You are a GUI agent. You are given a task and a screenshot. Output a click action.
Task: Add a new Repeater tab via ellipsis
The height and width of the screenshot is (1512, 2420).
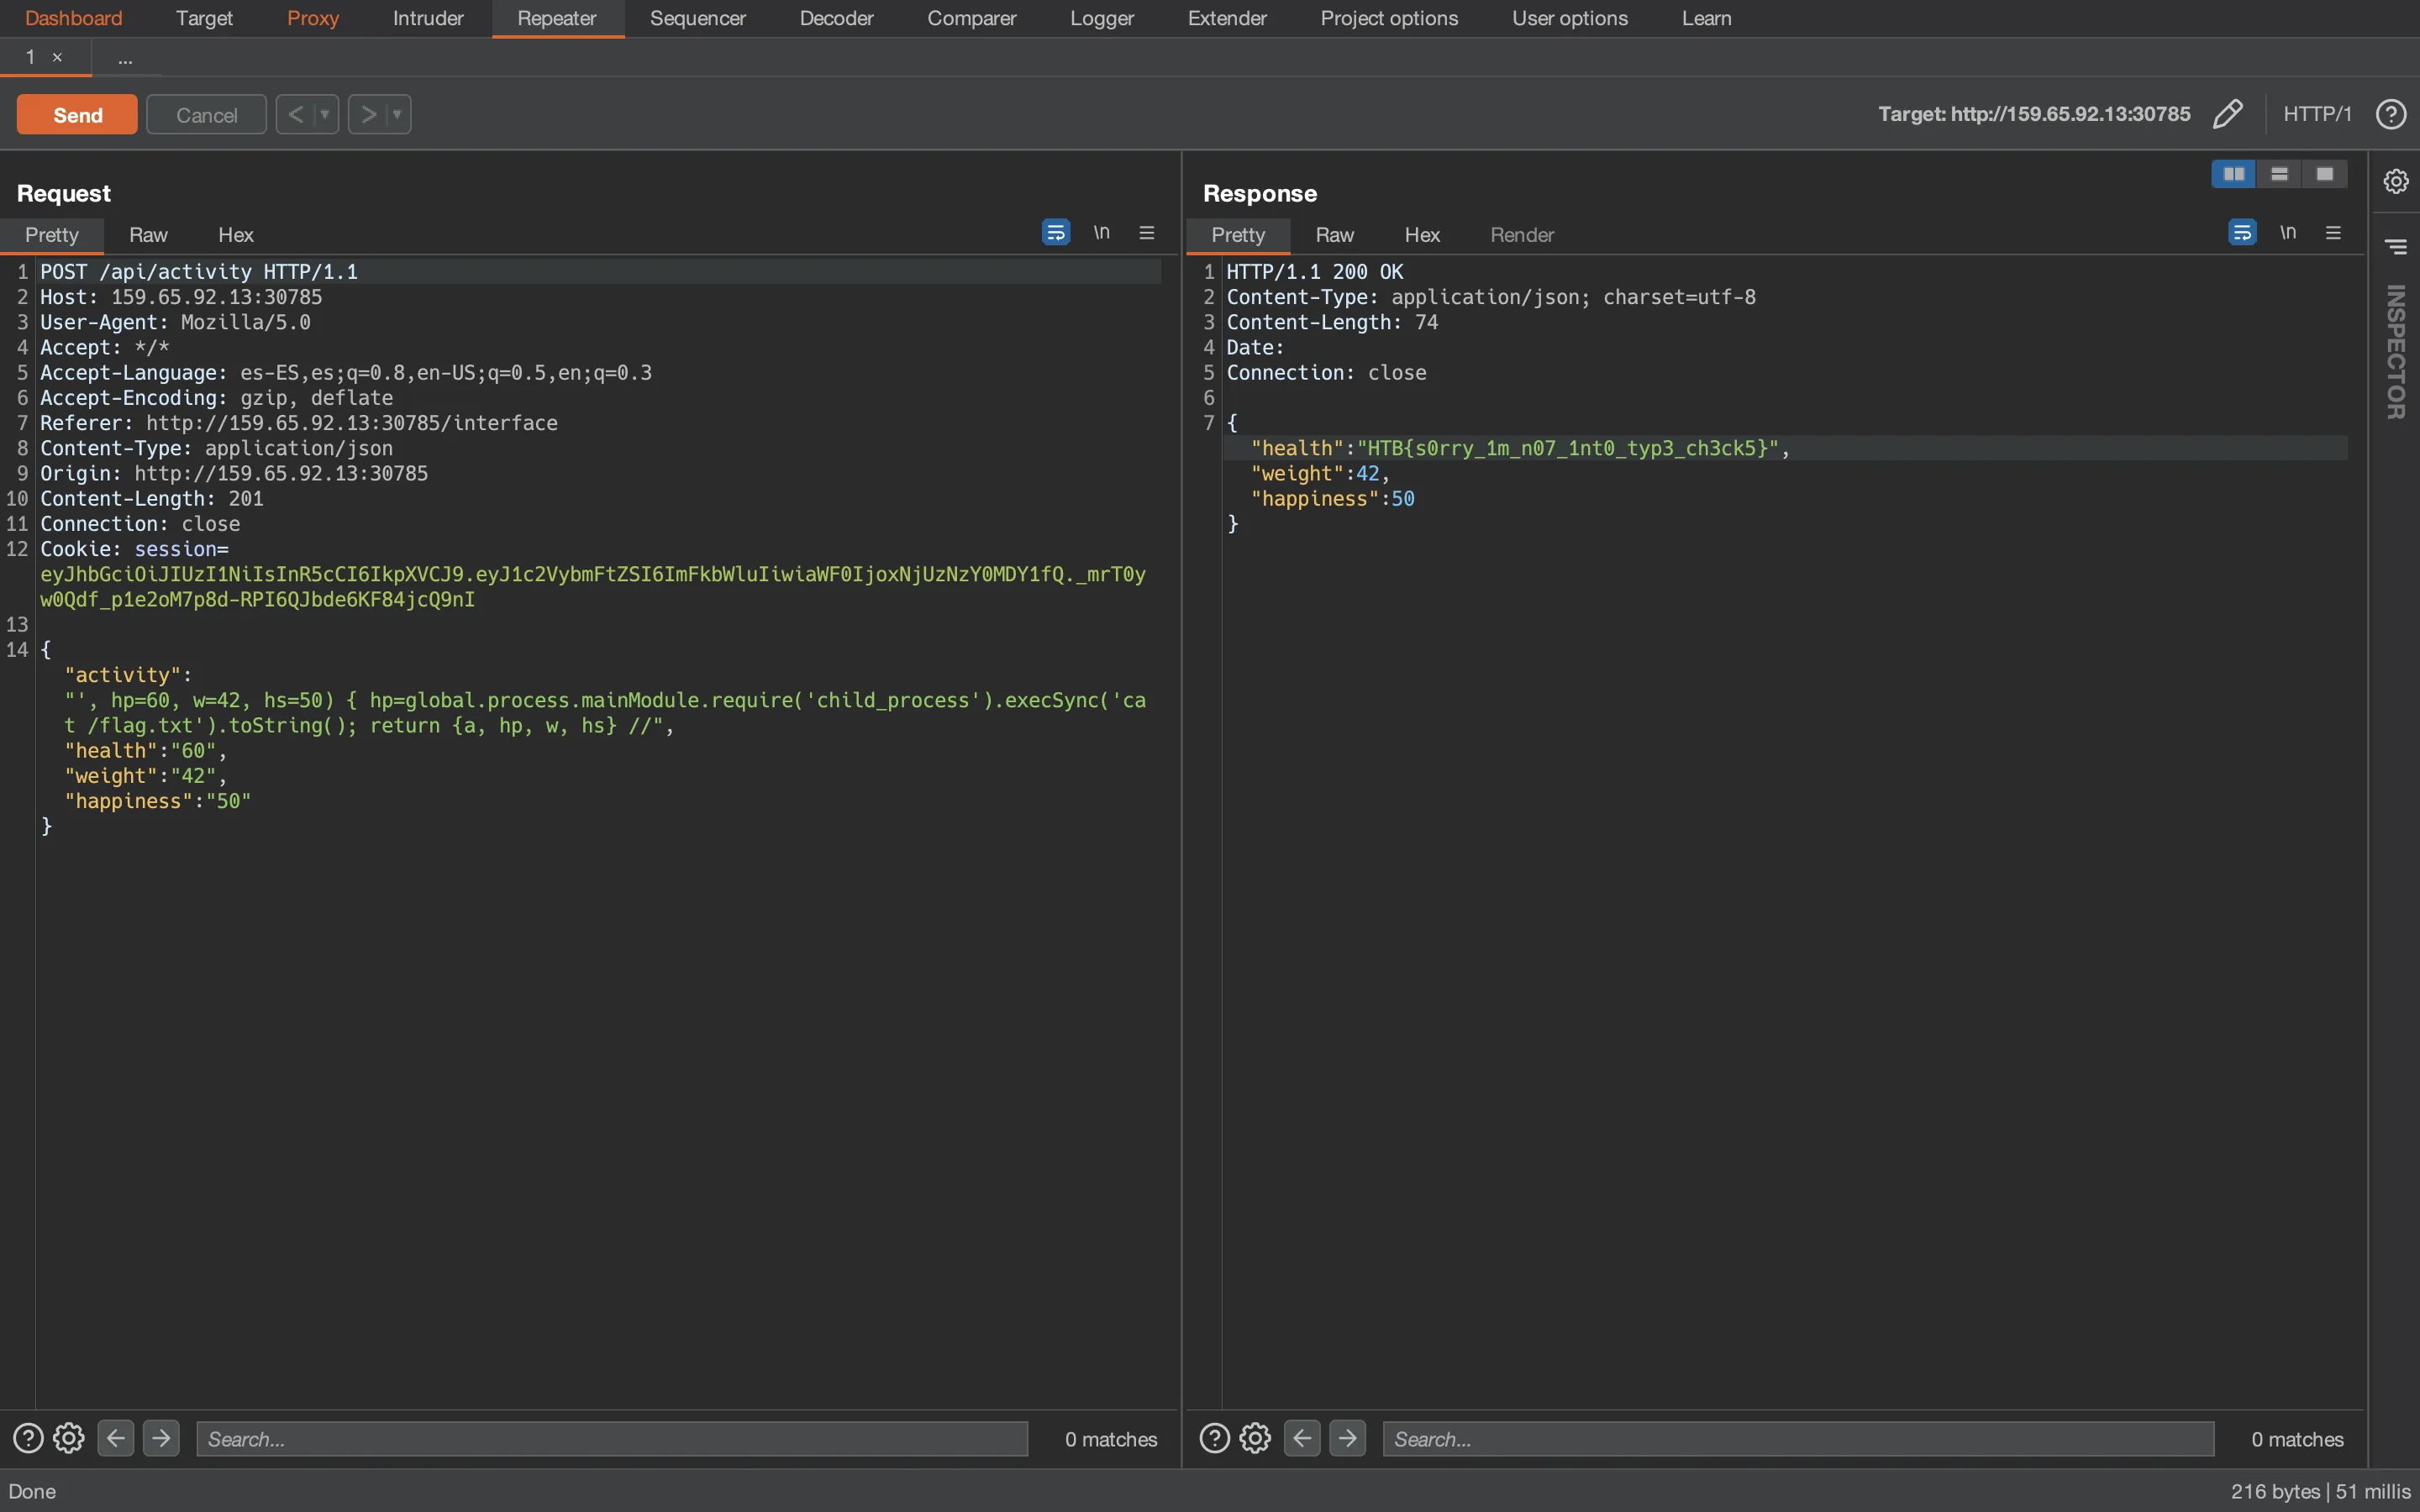[x=125, y=59]
